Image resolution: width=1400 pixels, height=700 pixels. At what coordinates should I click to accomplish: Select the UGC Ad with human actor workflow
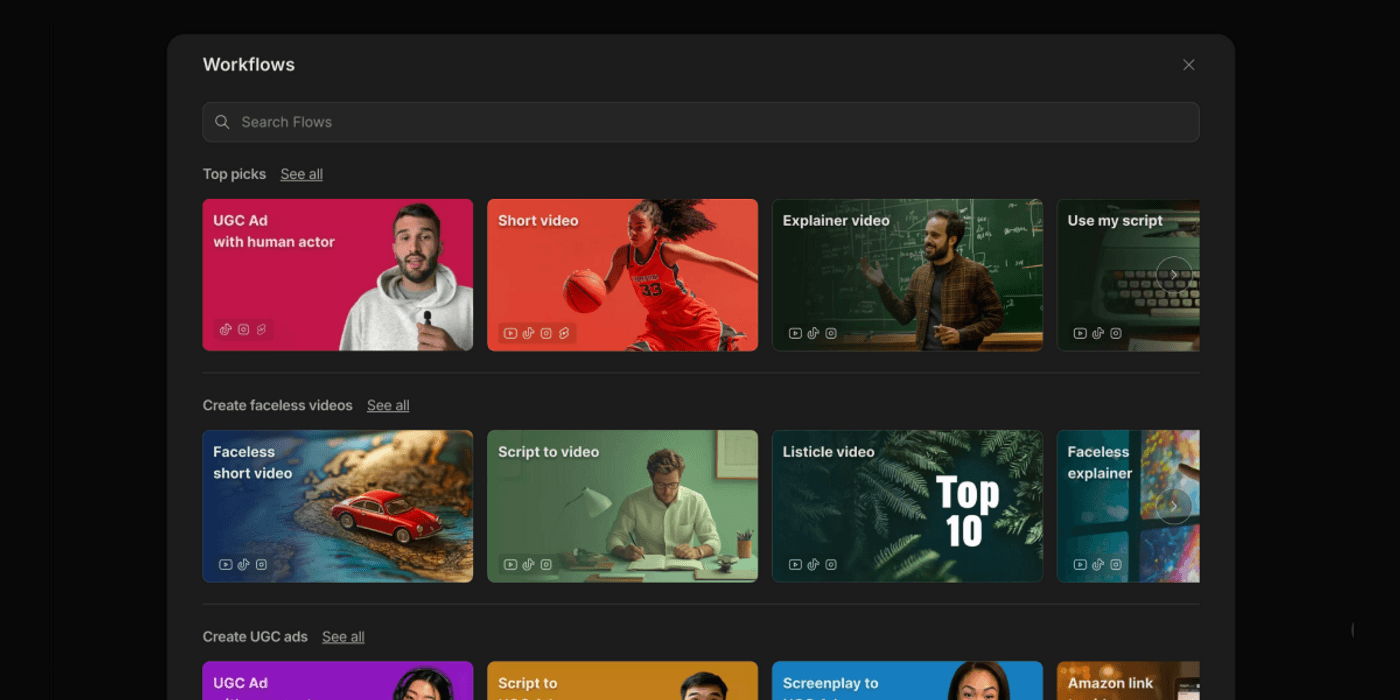tap(337, 275)
